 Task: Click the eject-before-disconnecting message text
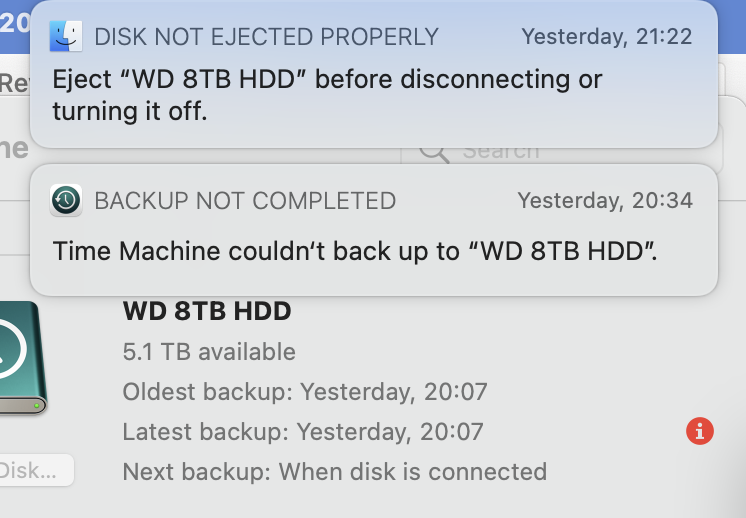tap(327, 94)
